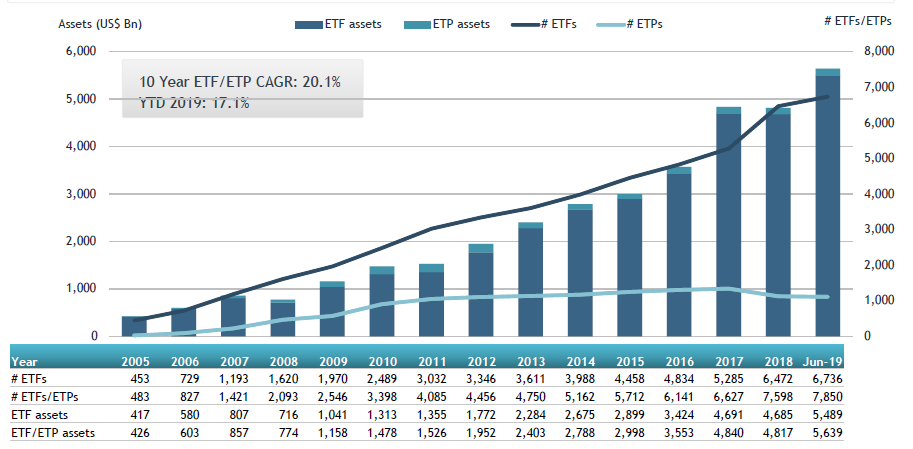
Task: Click the 'YTD 2019: 17.1%' annotation text
Action: pos(194,104)
